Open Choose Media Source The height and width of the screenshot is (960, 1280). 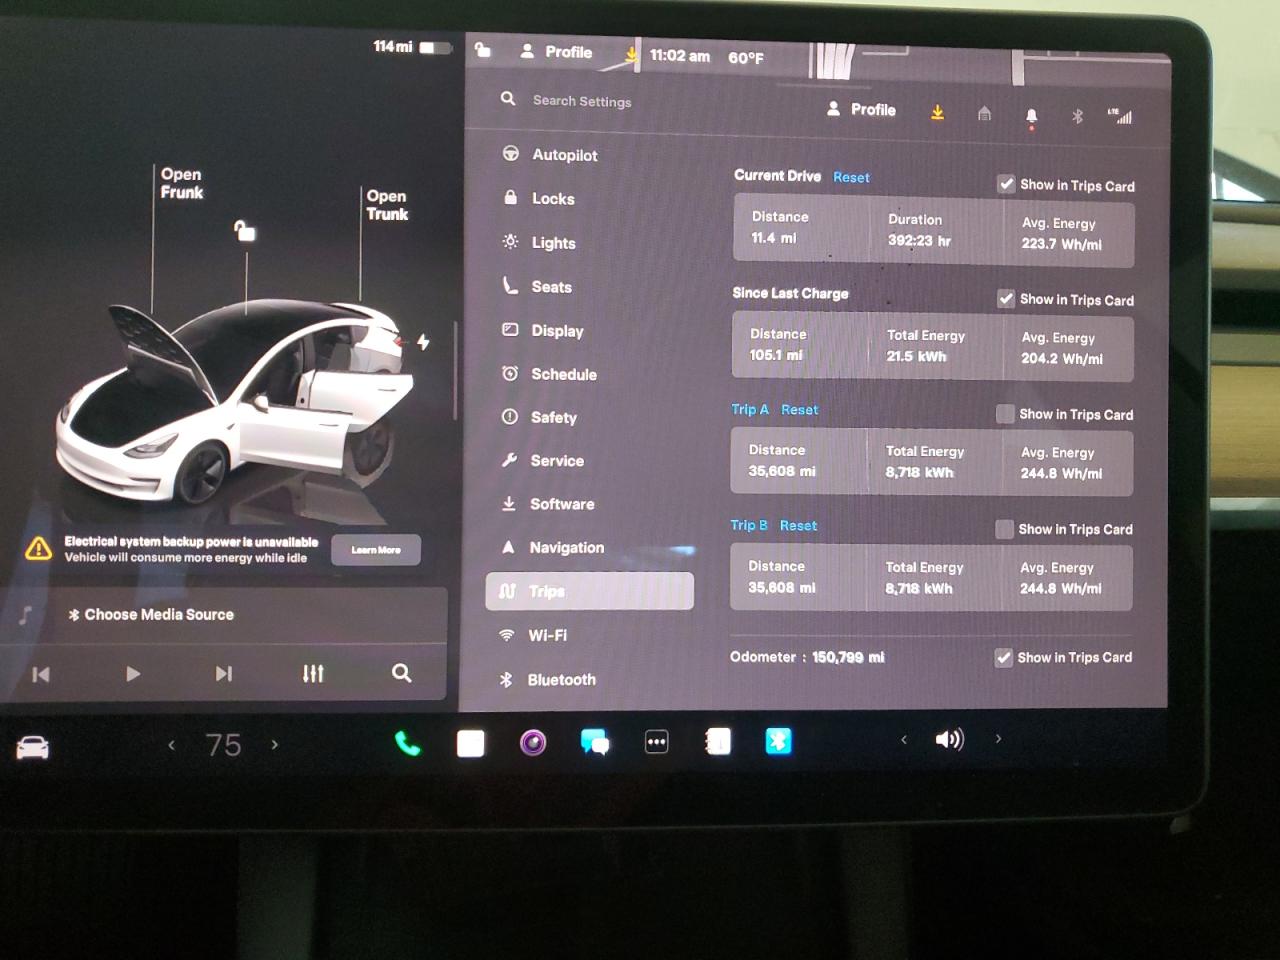[x=152, y=614]
